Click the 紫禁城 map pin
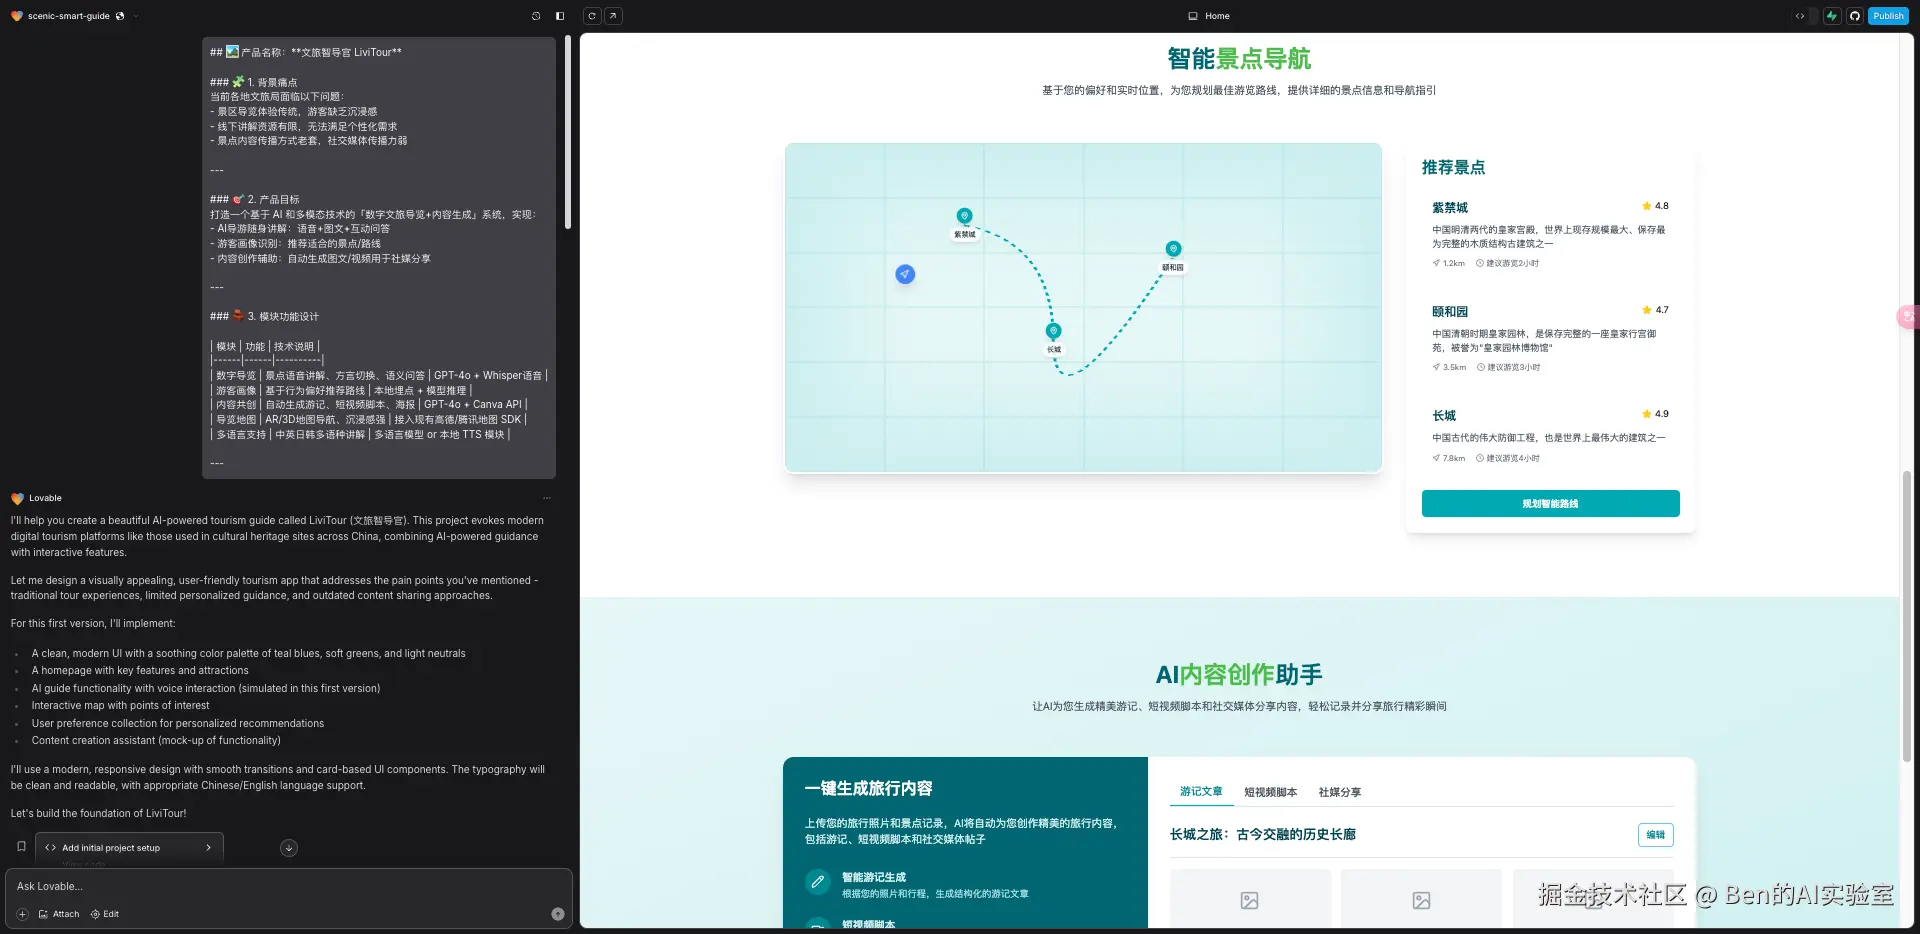The image size is (1920, 934). (x=964, y=216)
